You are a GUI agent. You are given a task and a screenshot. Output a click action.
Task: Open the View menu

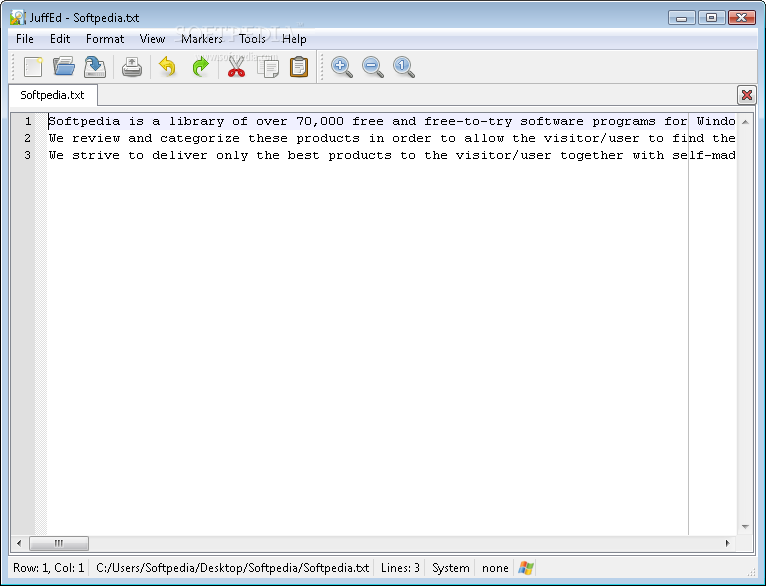[152, 39]
